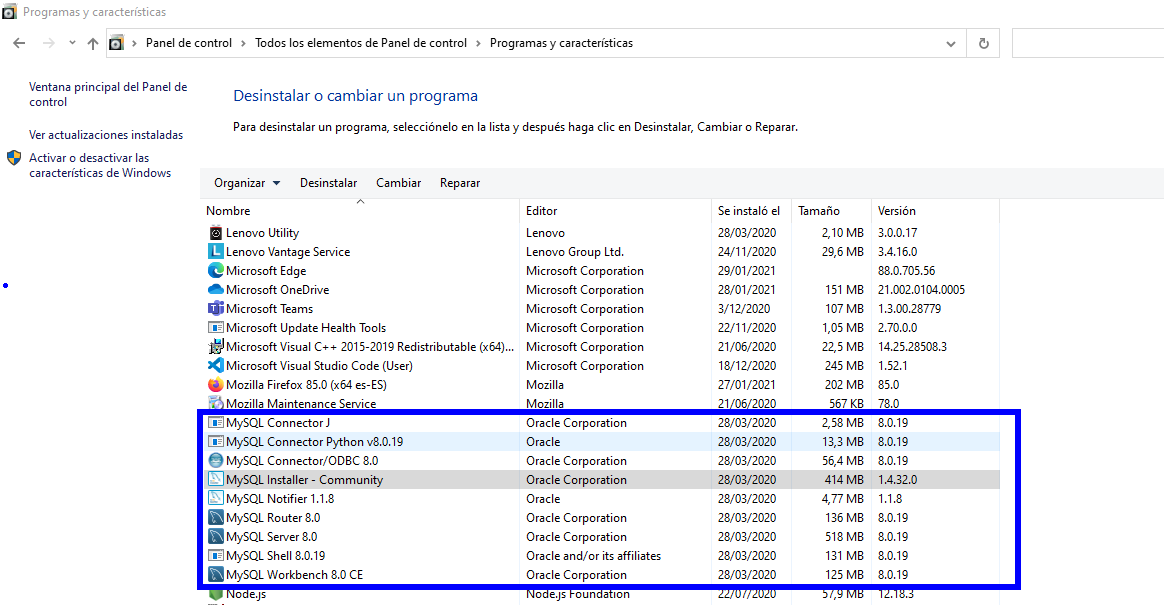Click the Lenovo Vantage Service icon
Screen dimensions: 1164x605
[x=215, y=252]
